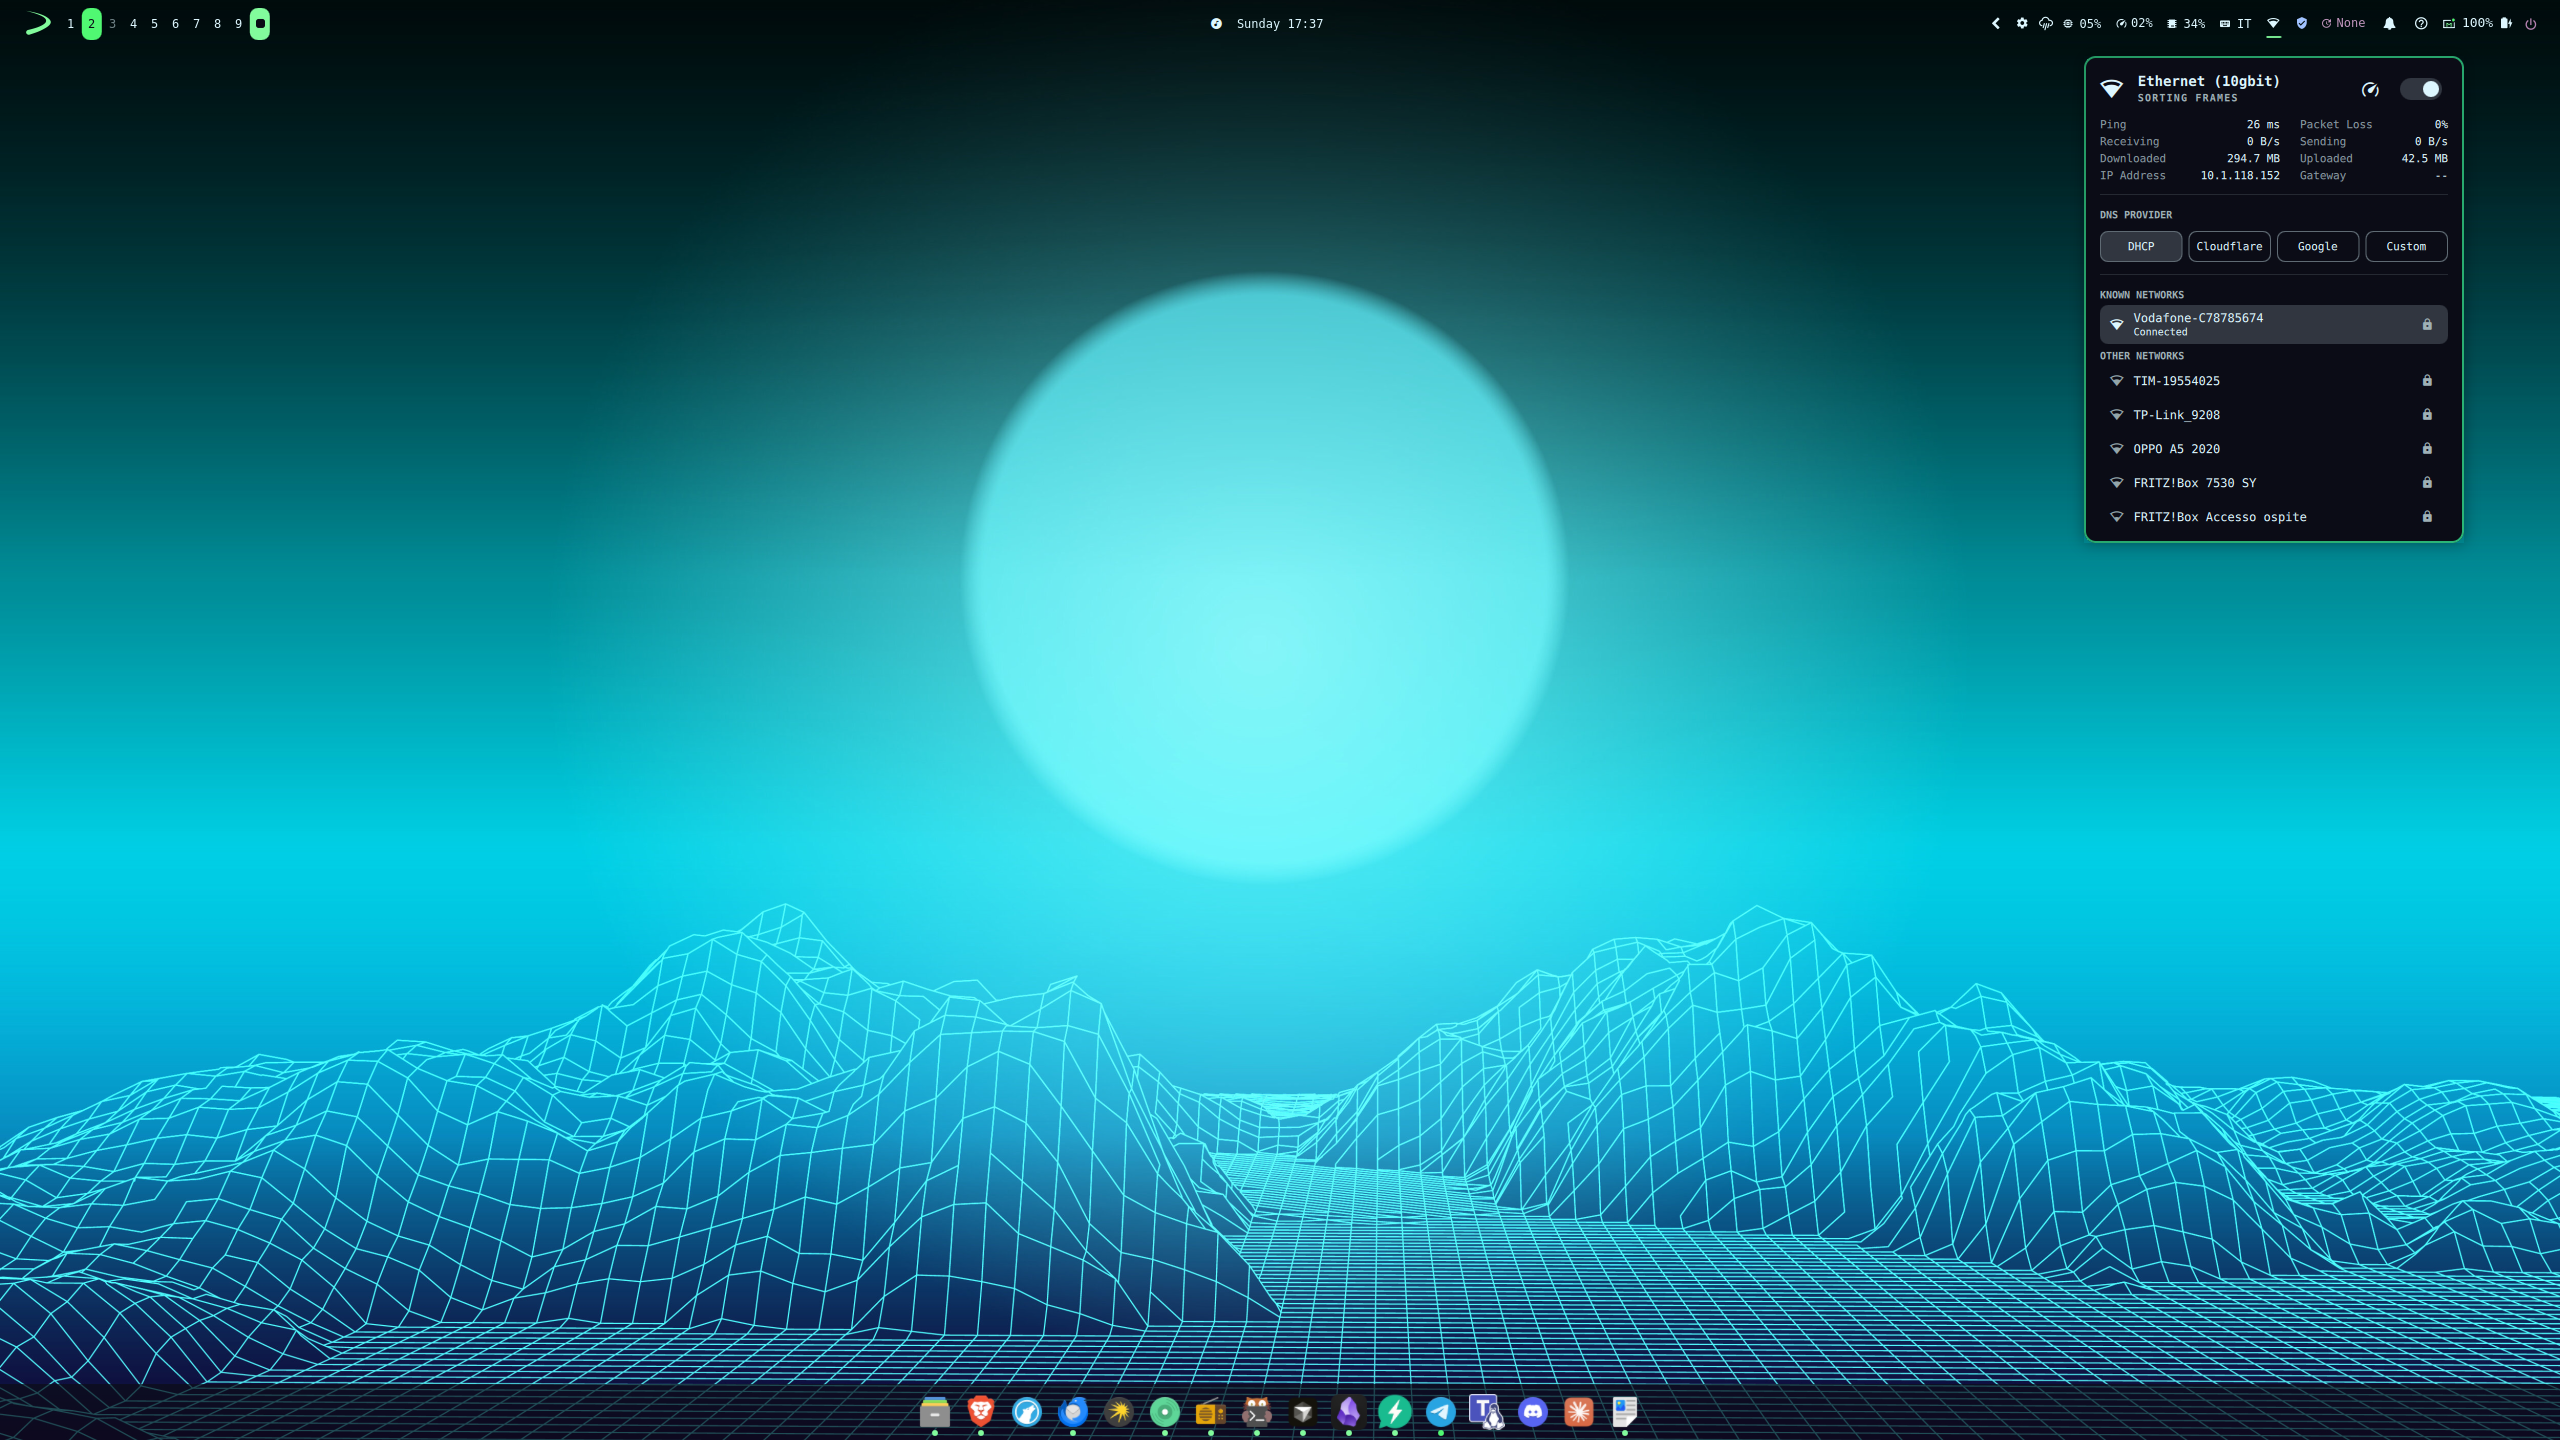Connect to FRITZ!Box 7530 SY
This screenshot has height=1440, width=2560.
2273,483
